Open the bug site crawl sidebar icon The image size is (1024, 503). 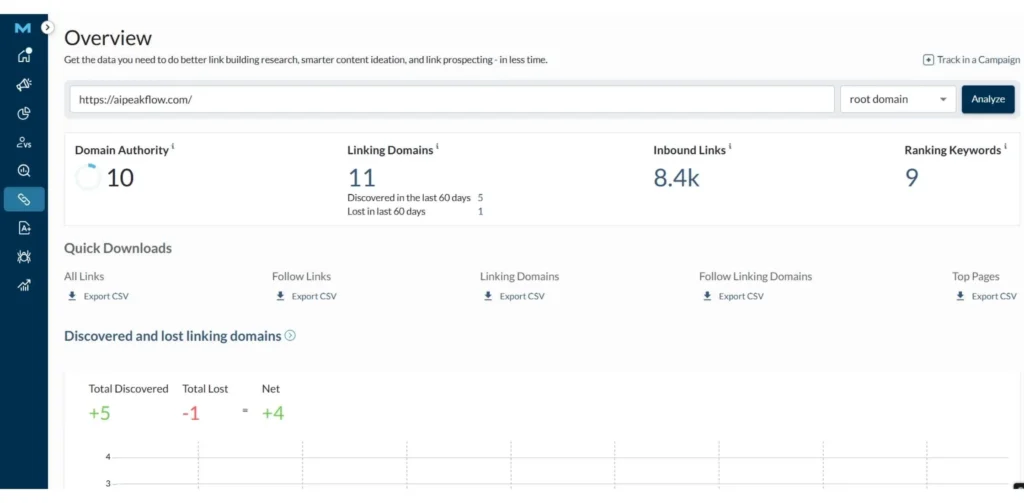pos(24,257)
